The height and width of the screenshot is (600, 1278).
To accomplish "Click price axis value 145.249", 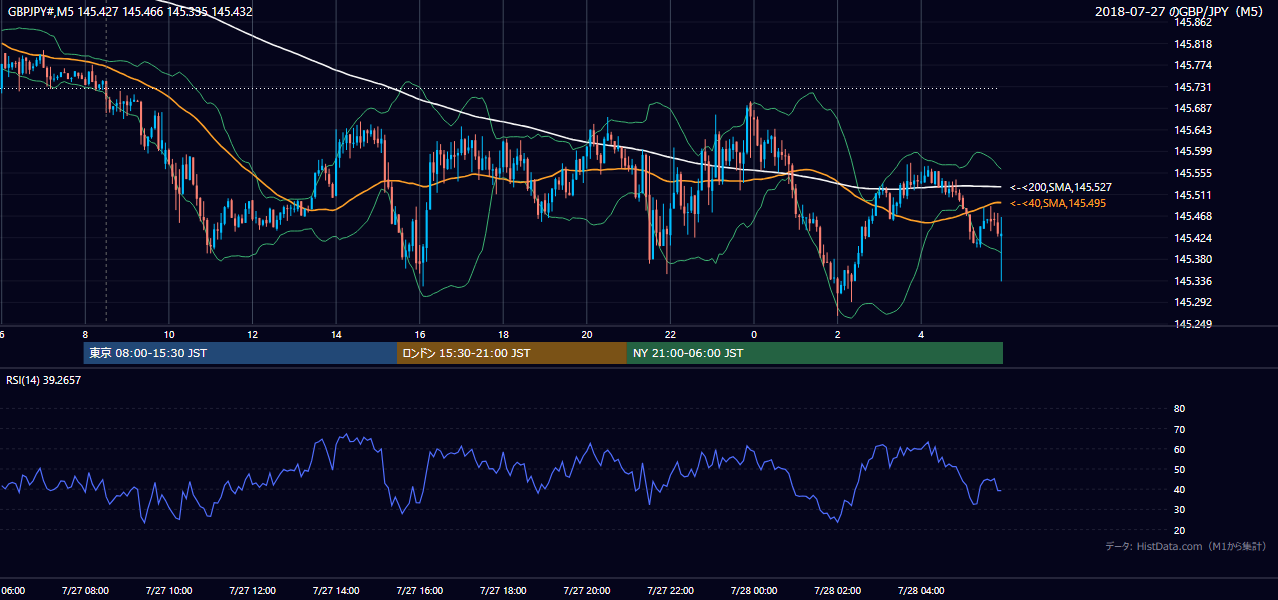I will pos(1192,324).
